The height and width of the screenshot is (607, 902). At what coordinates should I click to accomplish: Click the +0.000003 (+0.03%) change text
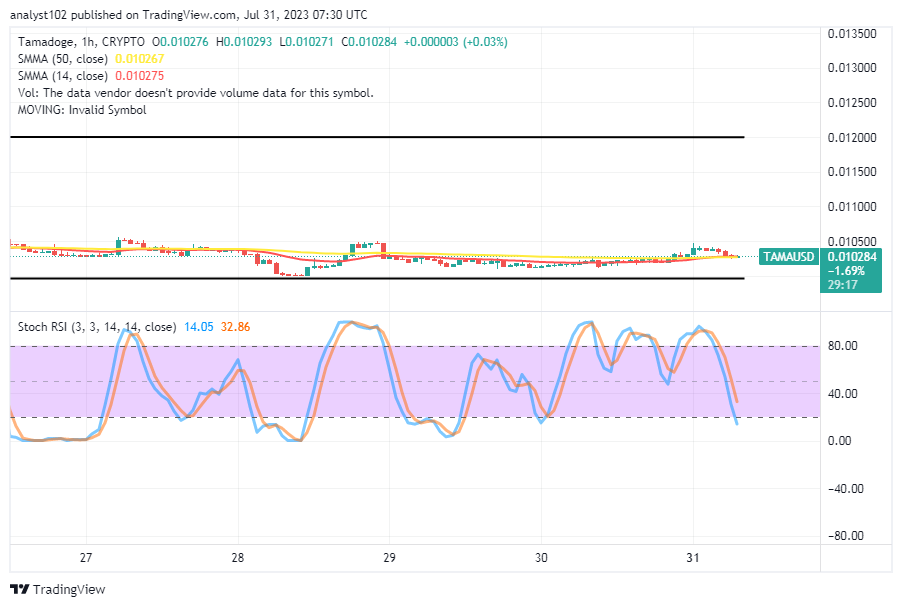pyautogui.click(x=456, y=42)
